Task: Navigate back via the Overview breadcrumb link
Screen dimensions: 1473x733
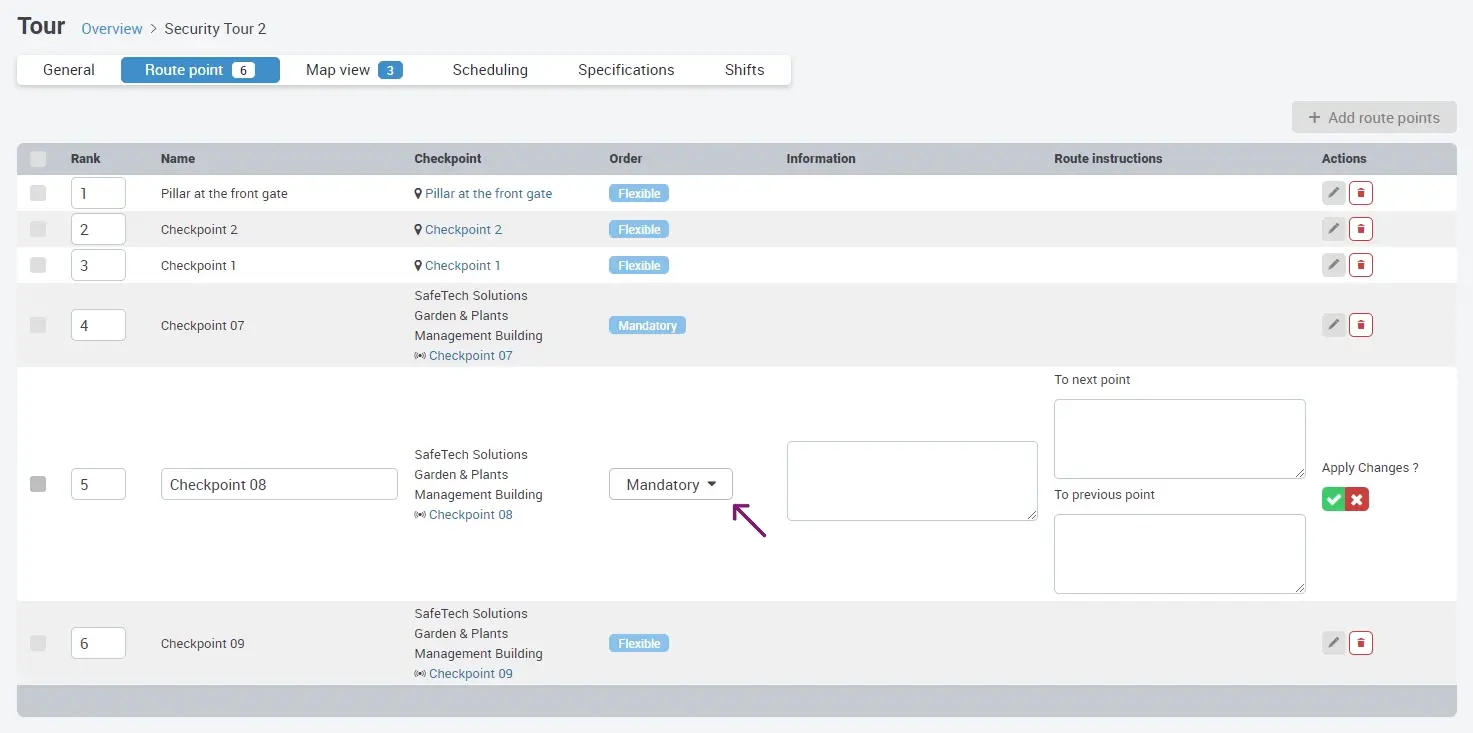Action: pyautogui.click(x=111, y=28)
